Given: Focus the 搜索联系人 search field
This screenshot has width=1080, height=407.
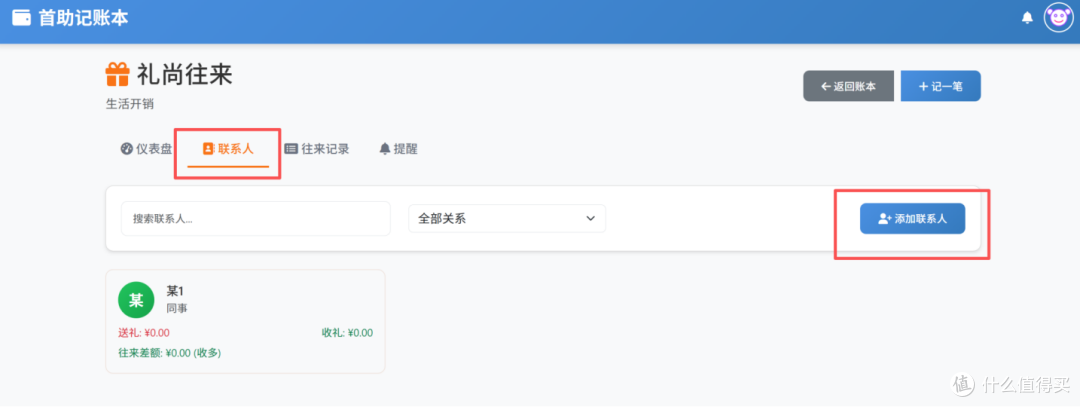Looking at the screenshot, I should point(256,218).
